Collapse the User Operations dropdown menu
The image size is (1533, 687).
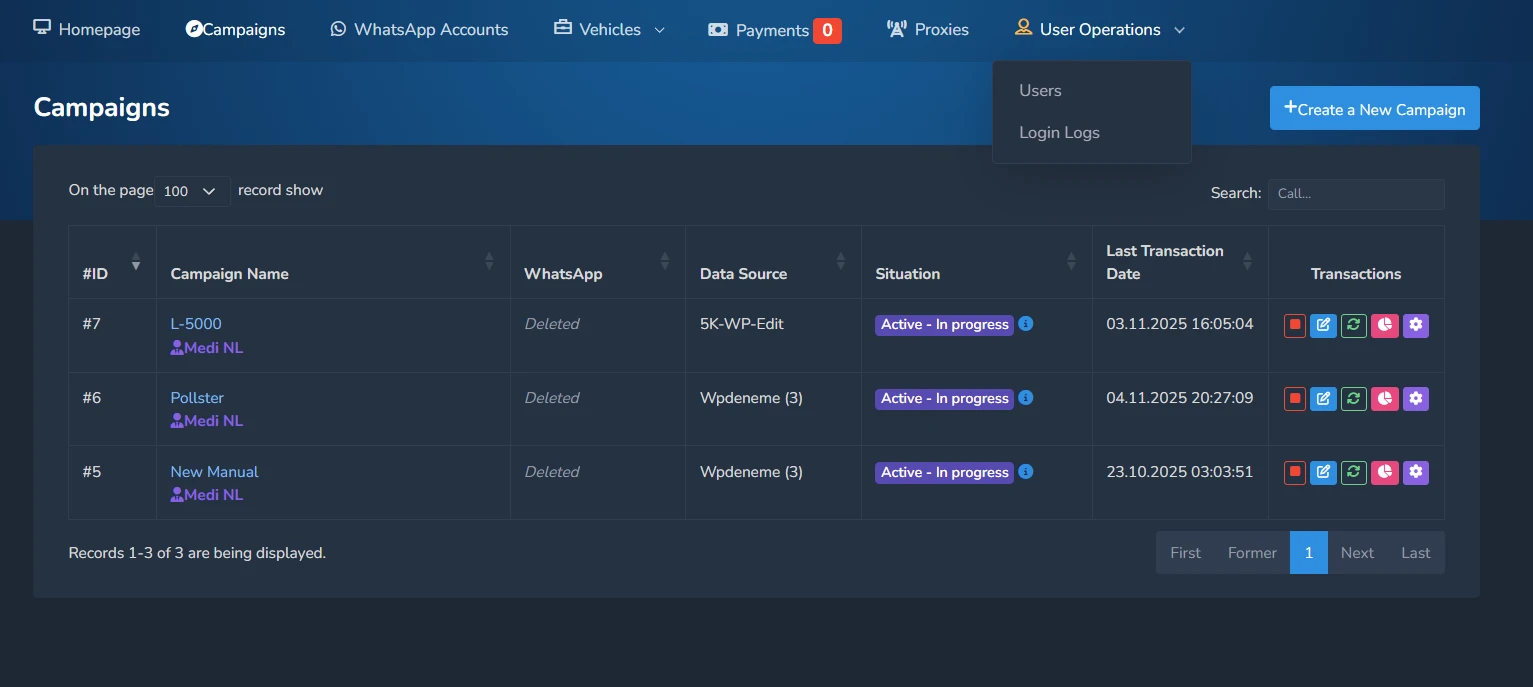[1099, 30]
